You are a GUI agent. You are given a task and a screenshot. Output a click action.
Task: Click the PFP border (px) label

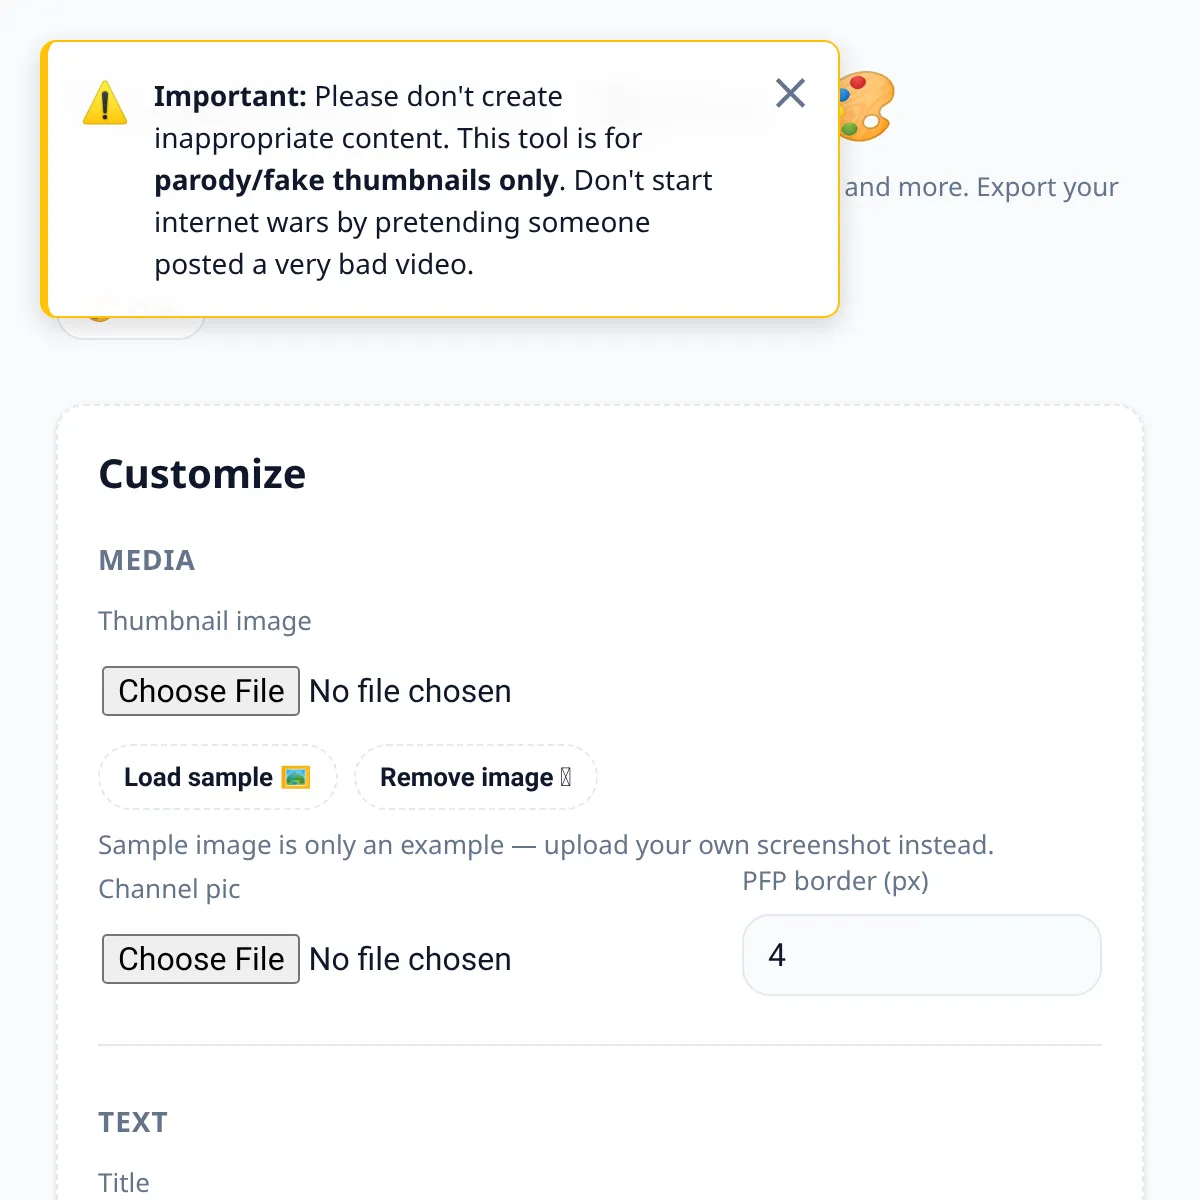[x=835, y=881]
